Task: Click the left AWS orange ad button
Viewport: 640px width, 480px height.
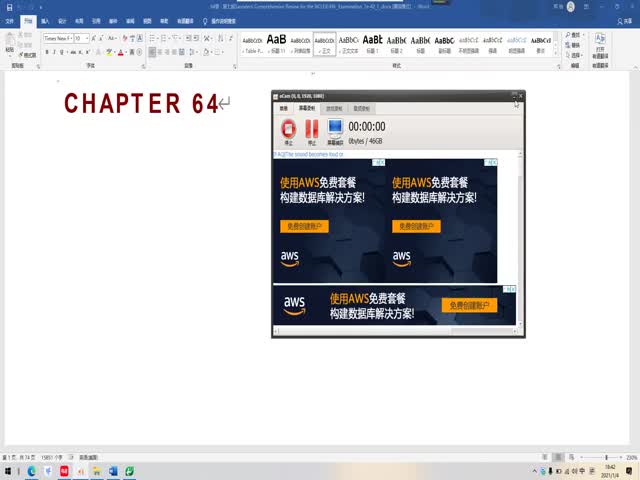Action: pos(304,226)
